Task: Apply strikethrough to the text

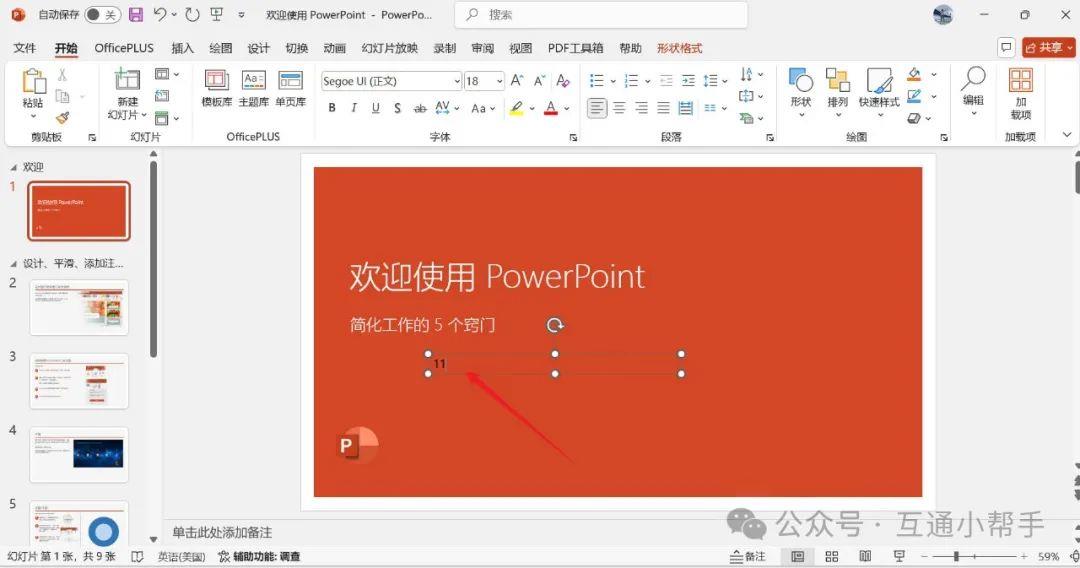Action: point(419,108)
